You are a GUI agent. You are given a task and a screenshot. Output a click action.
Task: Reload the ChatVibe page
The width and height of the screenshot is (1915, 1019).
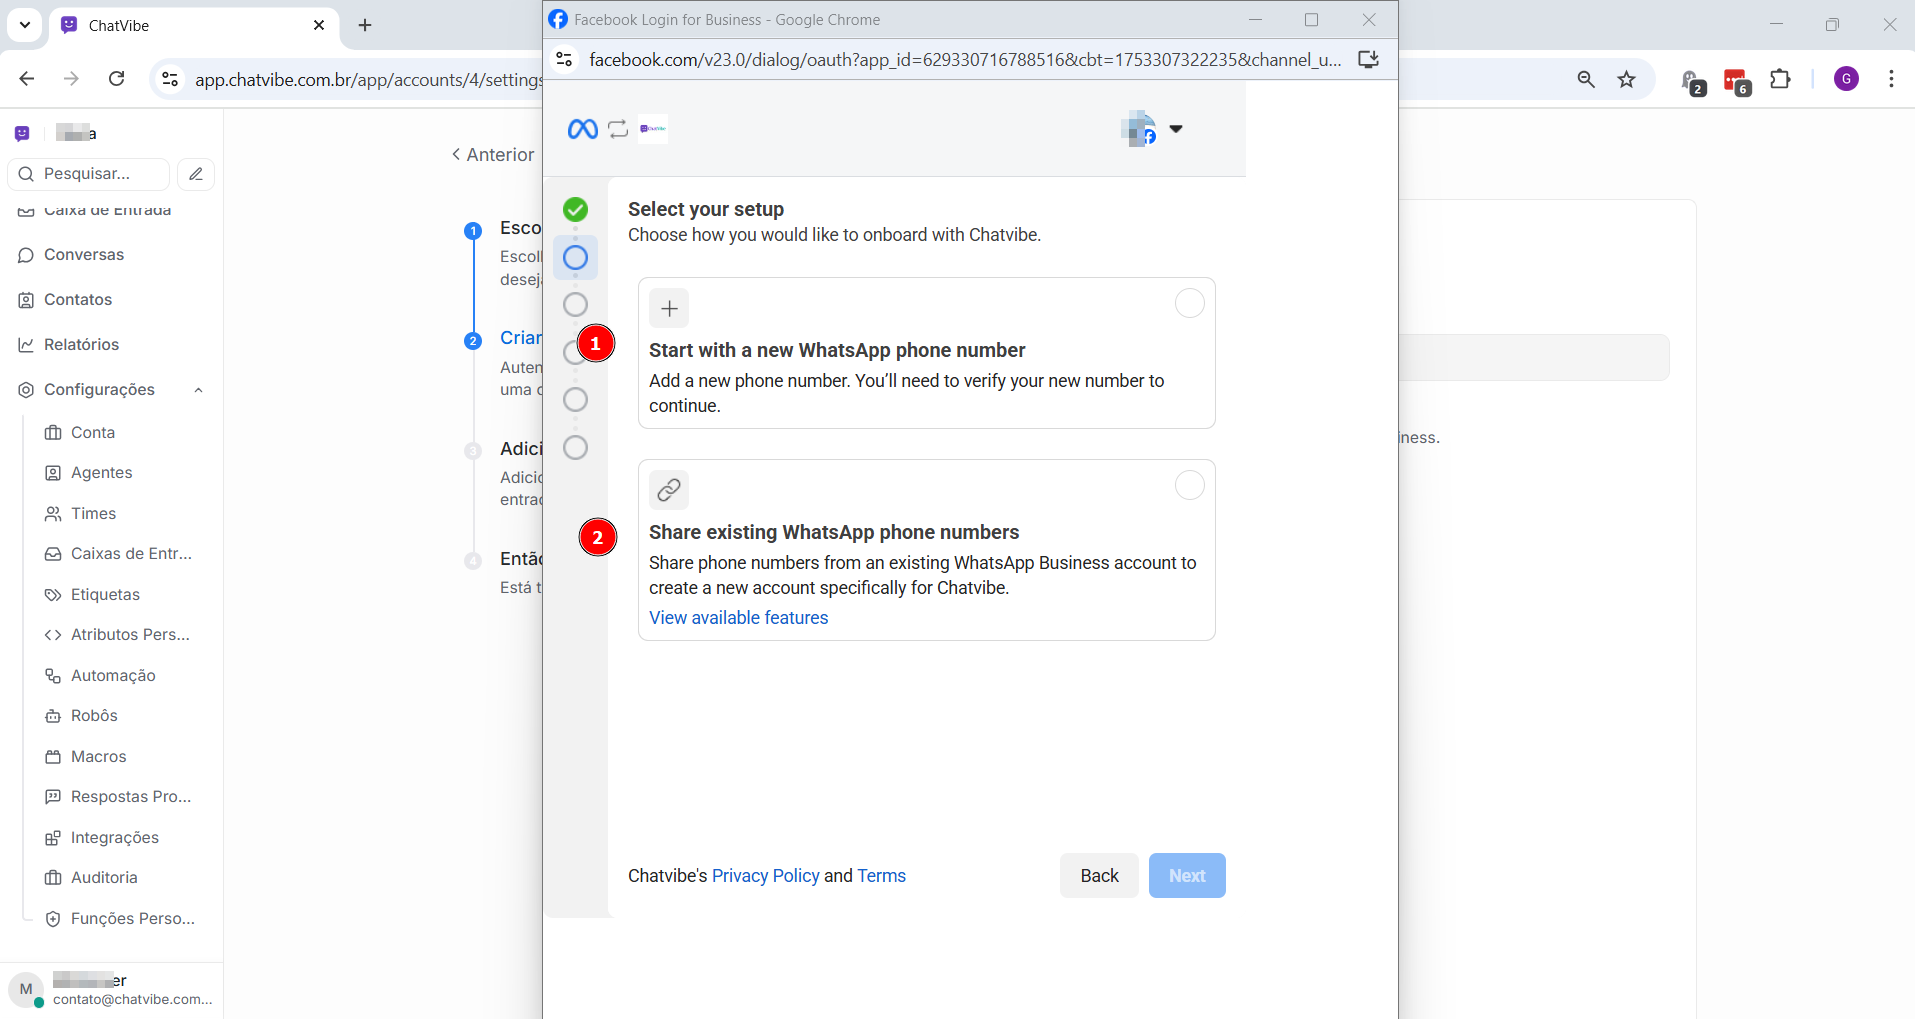pyautogui.click(x=117, y=79)
